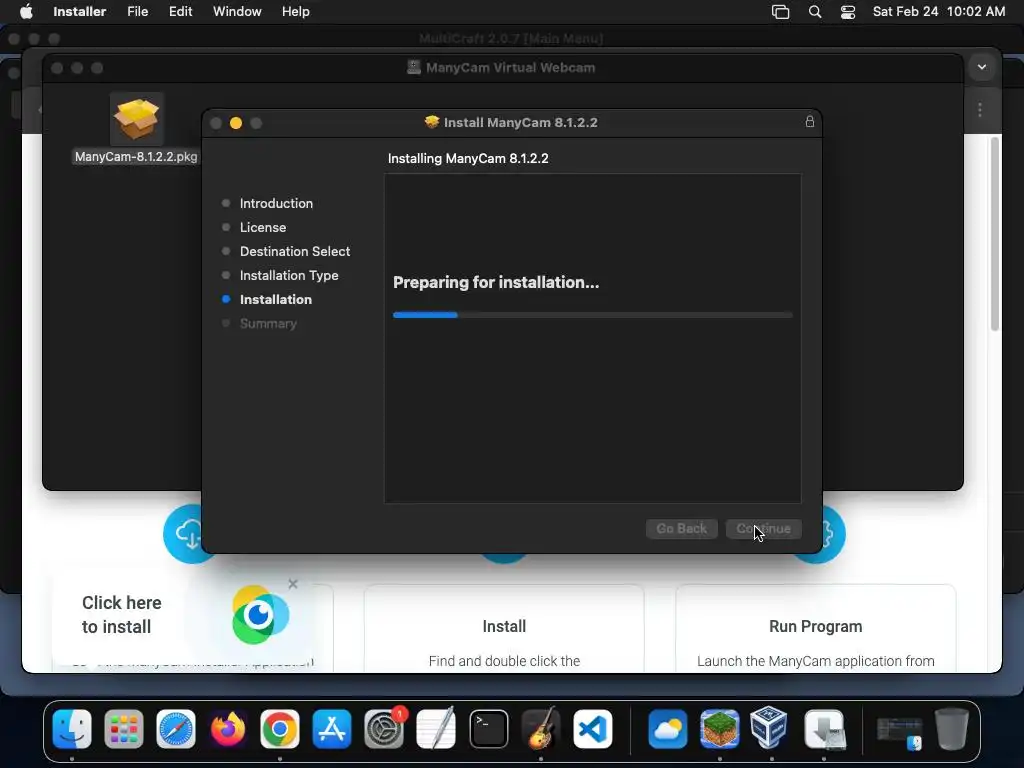Open the Edit menu
1024x768 pixels.
(x=180, y=12)
